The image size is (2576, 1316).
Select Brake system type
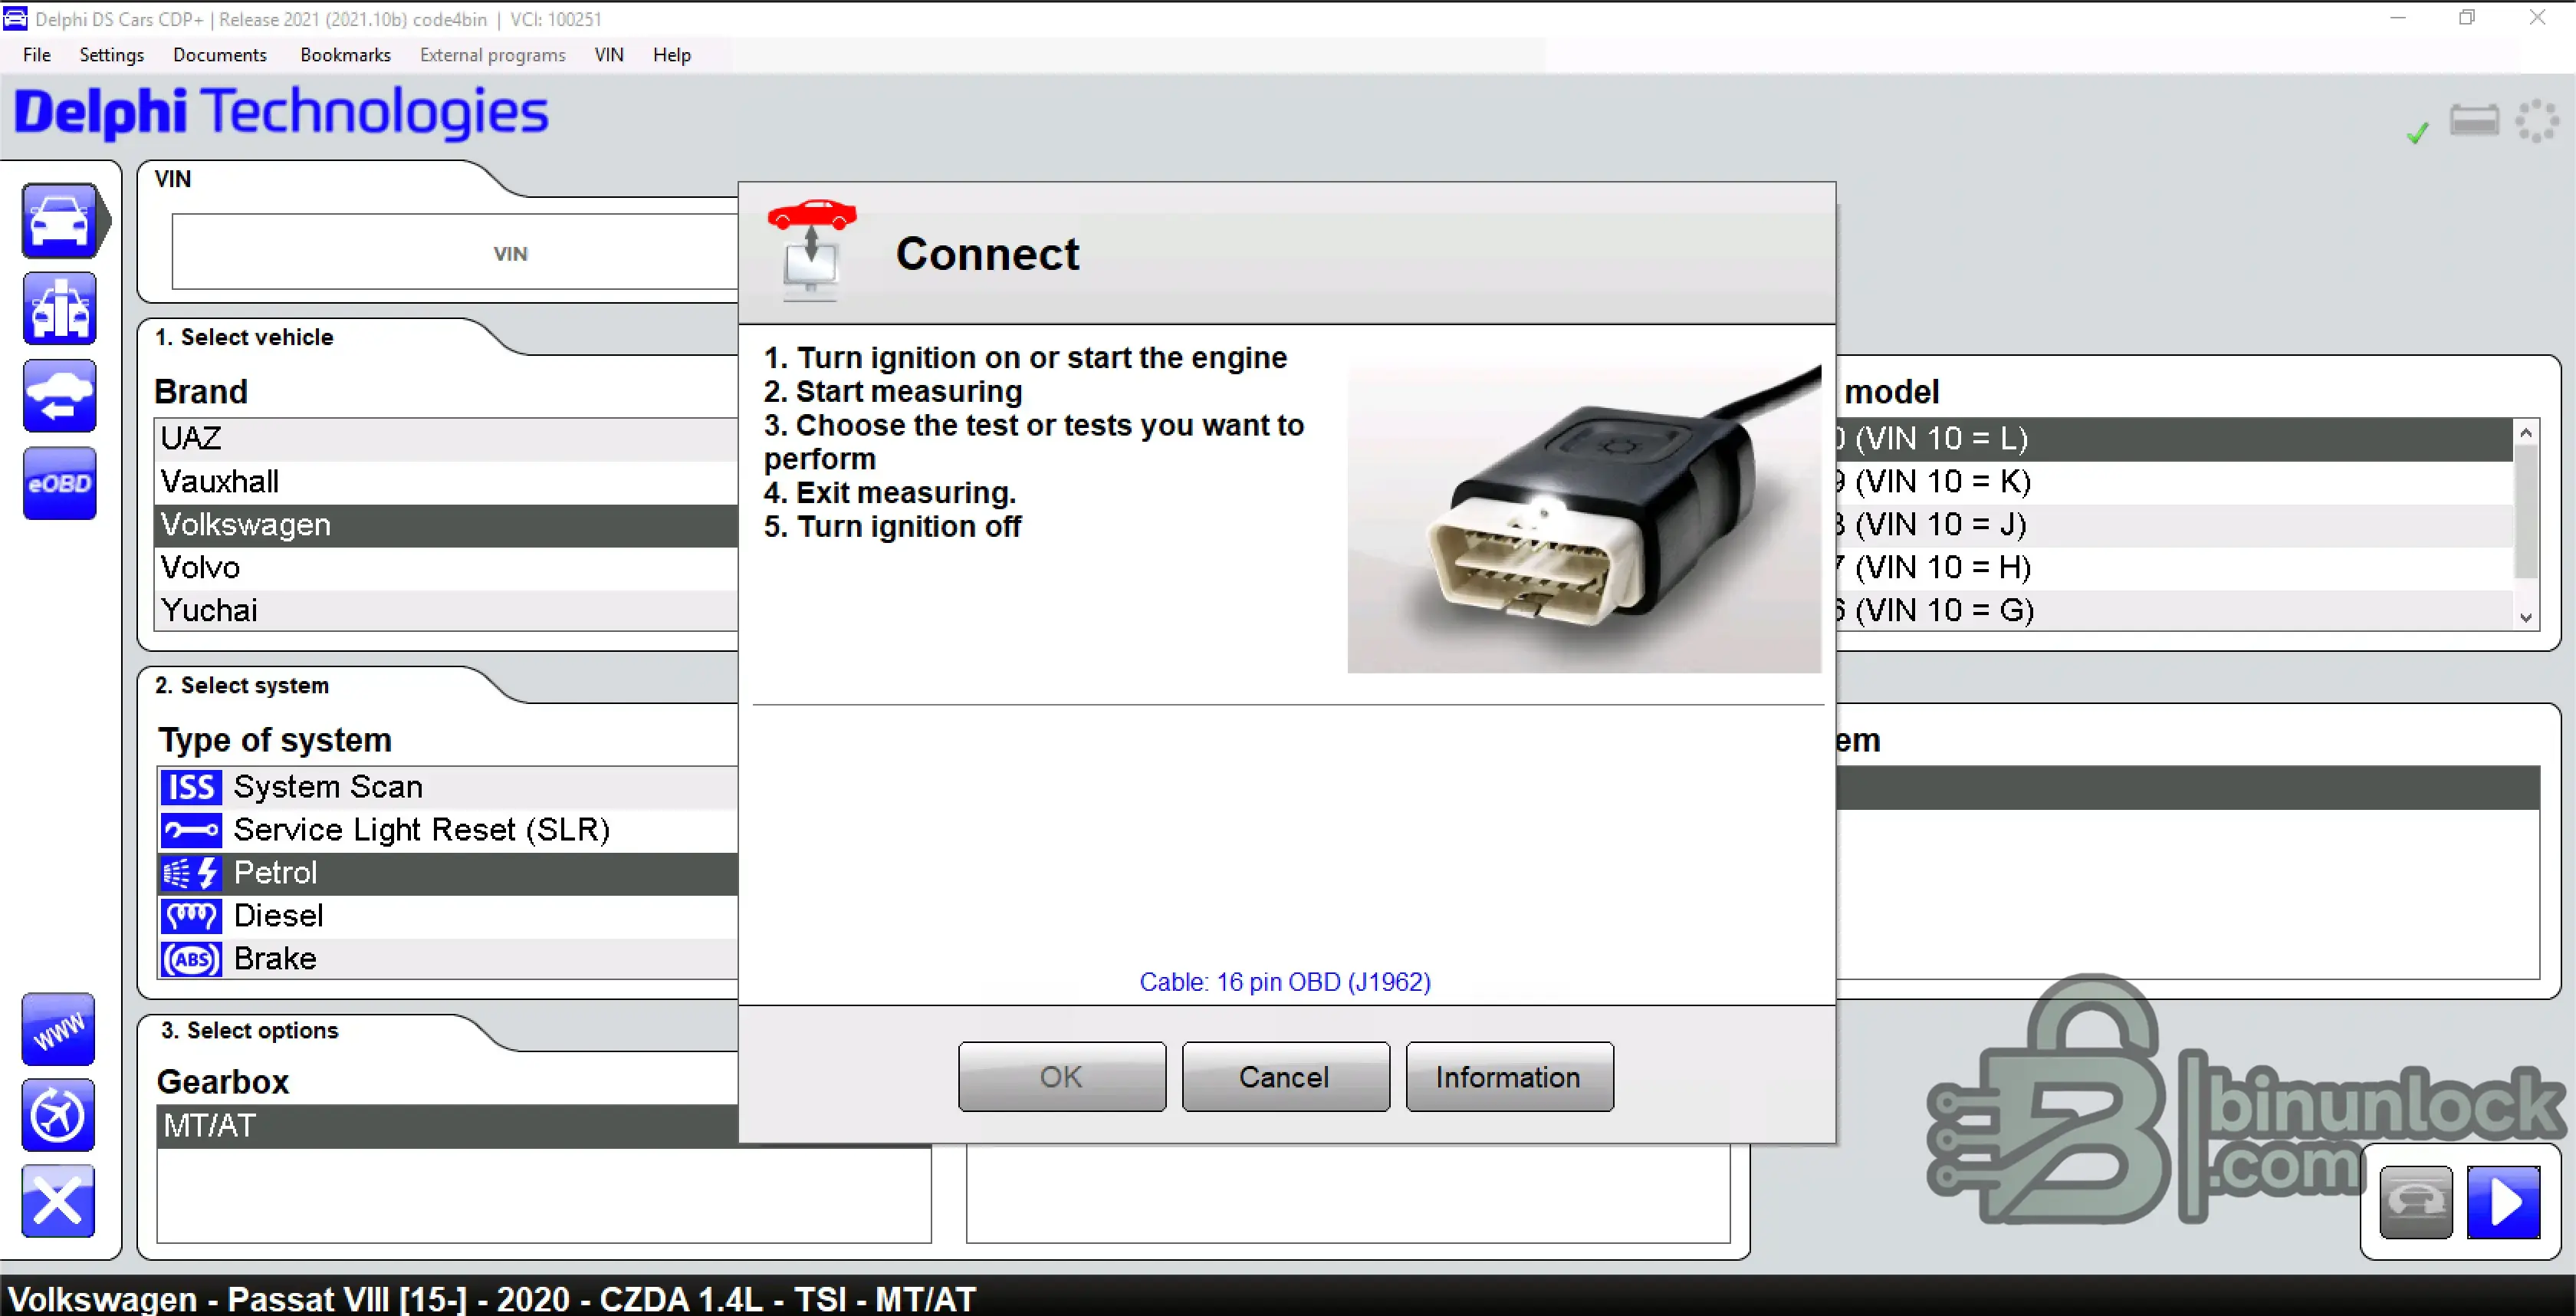pyautogui.click(x=448, y=959)
